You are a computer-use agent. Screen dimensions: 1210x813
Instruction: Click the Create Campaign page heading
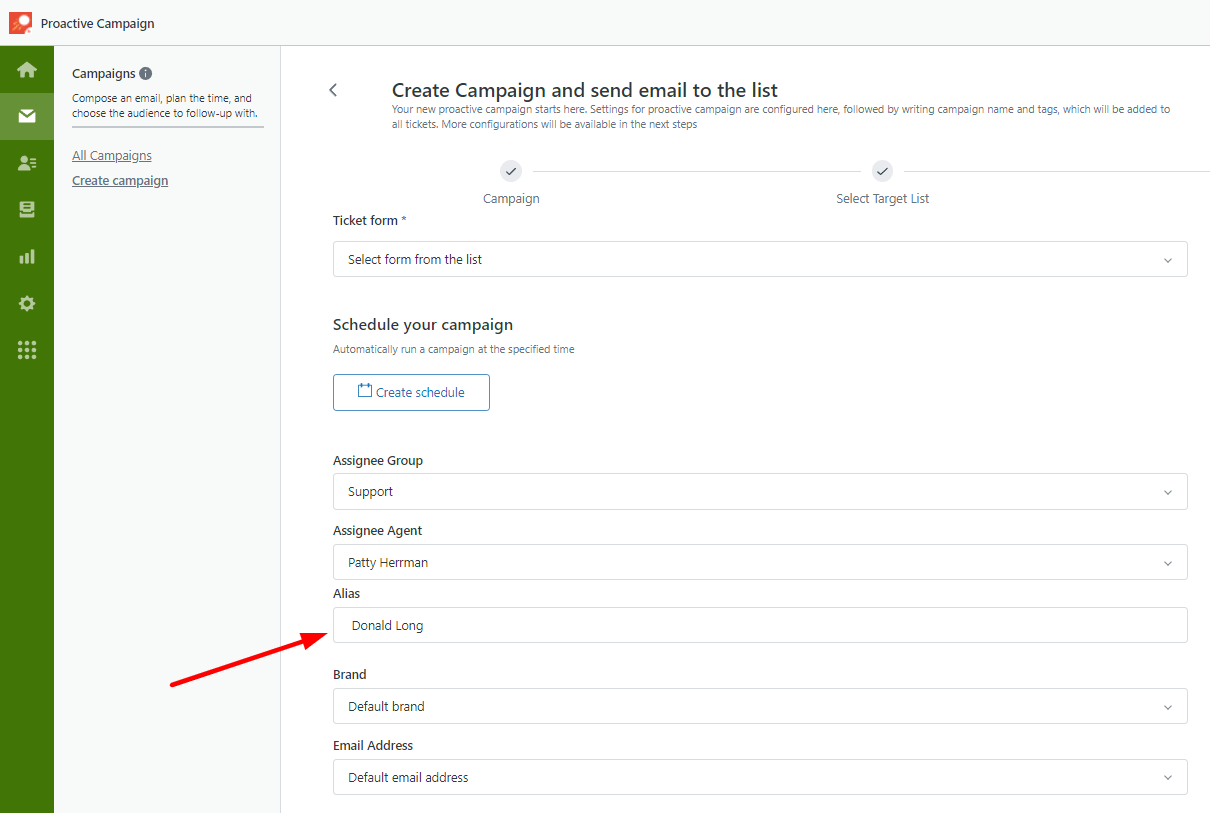[x=585, y=90]
